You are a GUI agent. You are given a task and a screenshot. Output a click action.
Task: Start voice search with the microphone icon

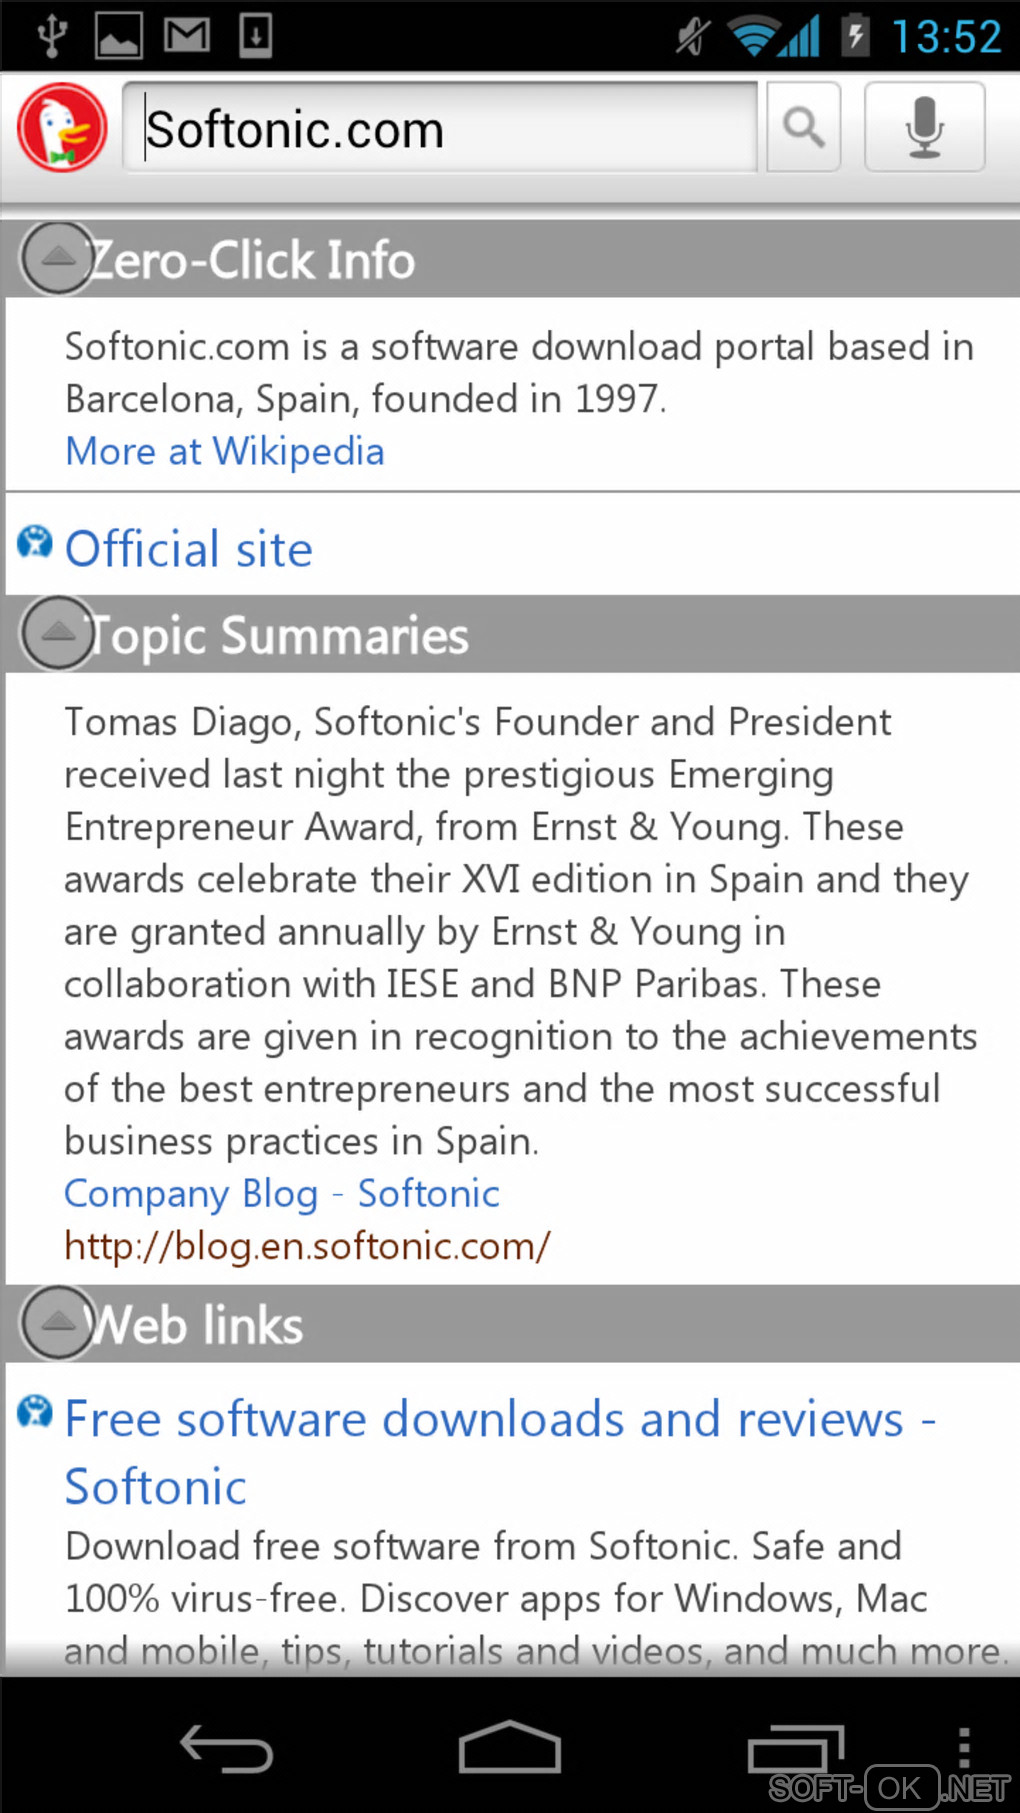click(924, 128)
